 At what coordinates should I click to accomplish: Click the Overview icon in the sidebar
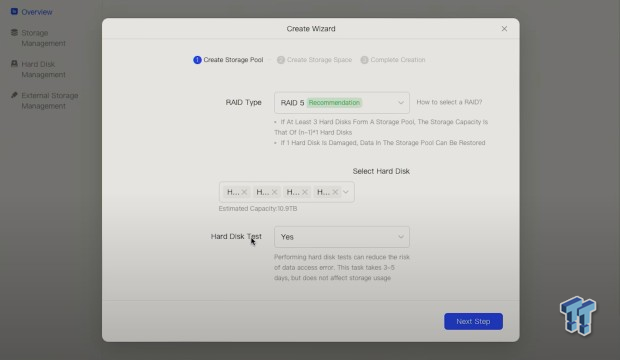14,11
